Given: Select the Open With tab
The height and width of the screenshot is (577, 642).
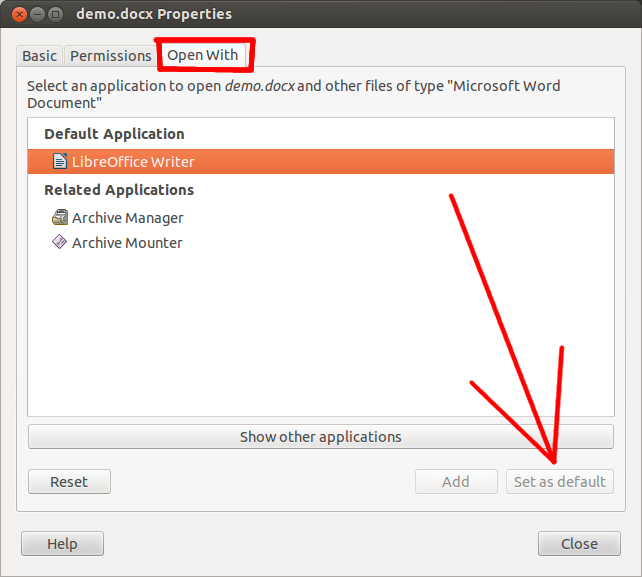Looking at the screenshot, I should click(x=203, y=55).
